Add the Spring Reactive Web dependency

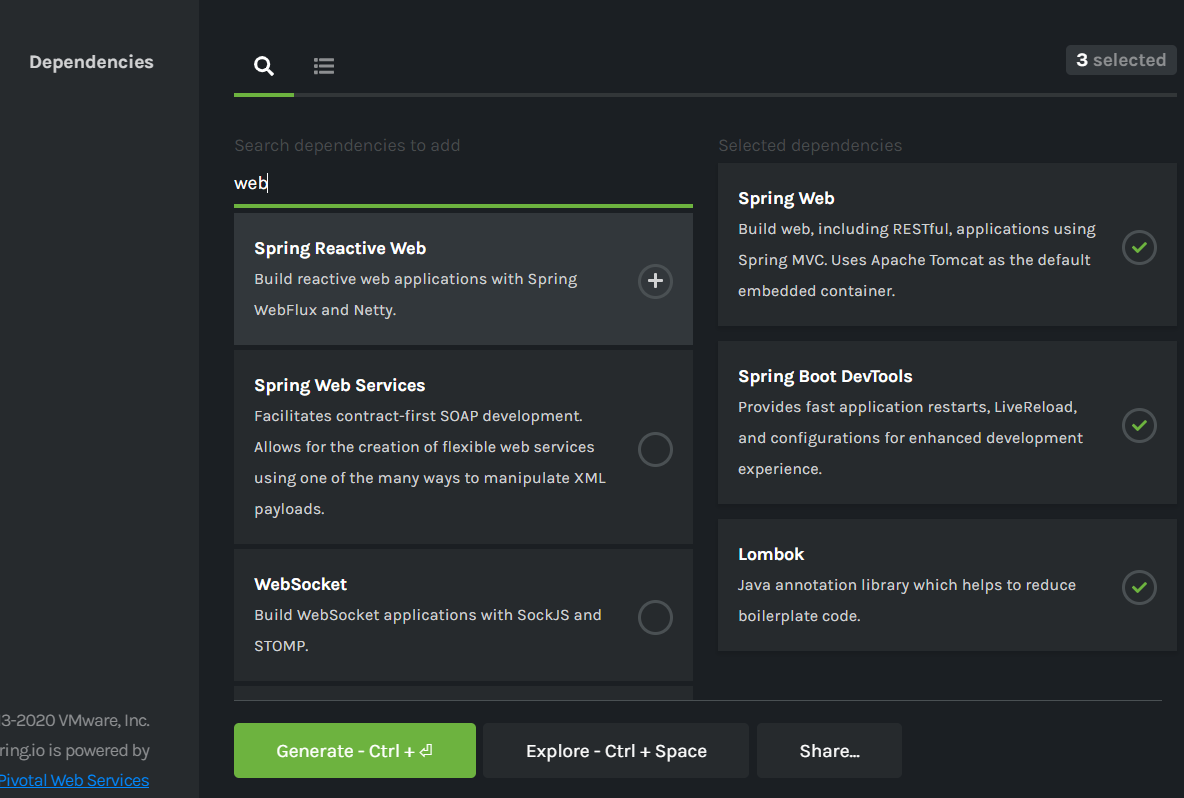[655, 281]
